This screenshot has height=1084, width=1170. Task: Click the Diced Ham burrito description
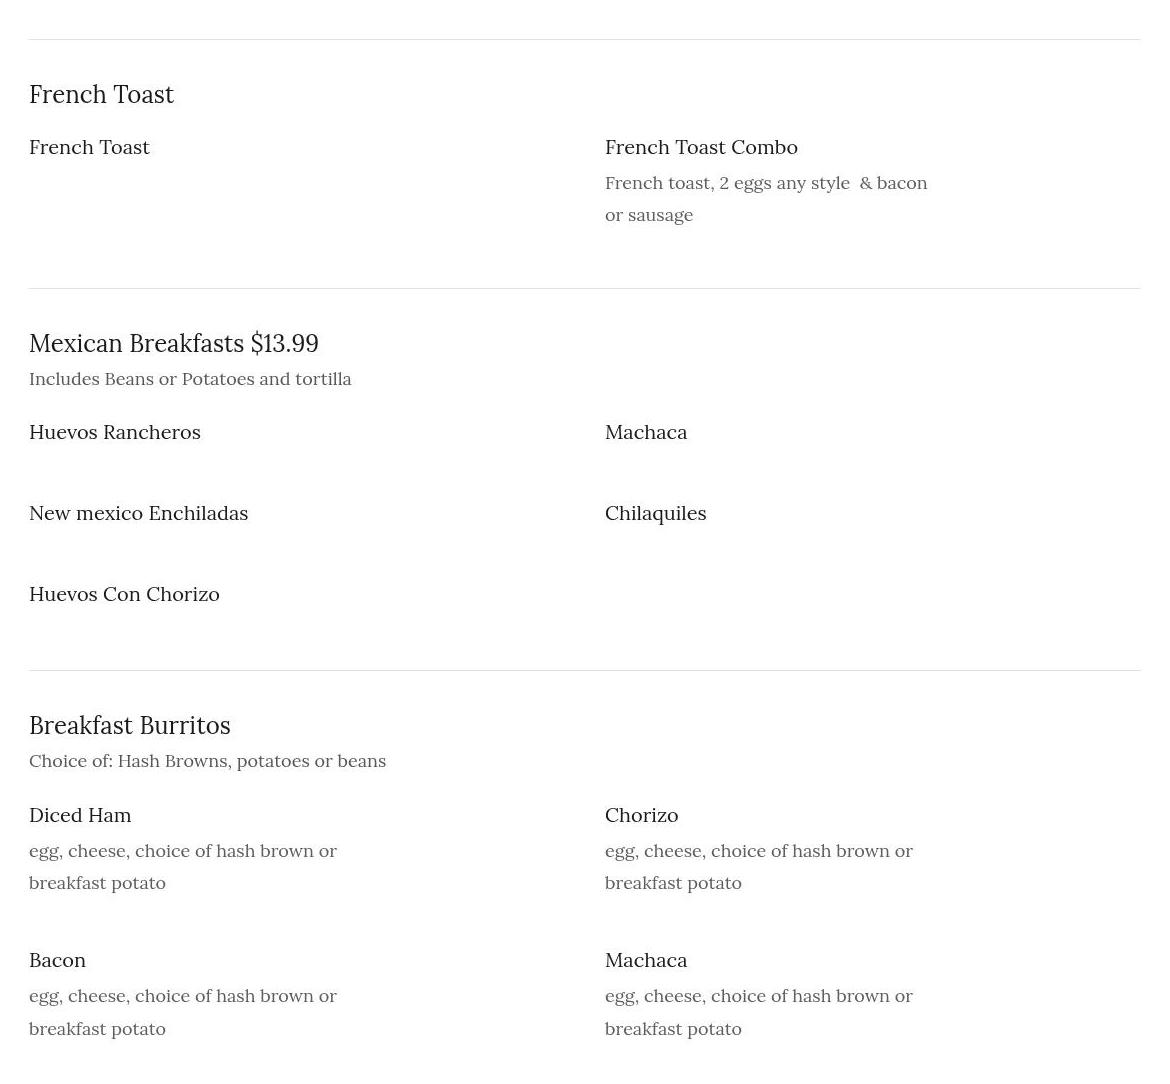tap(183, 867)
